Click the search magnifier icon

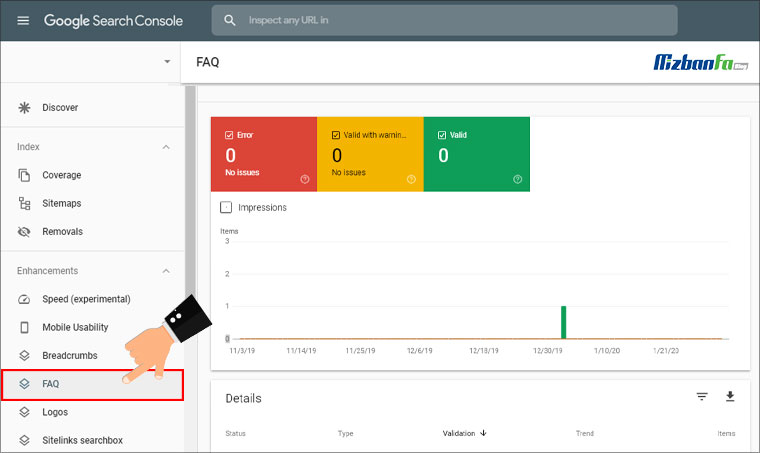click(230, 20)
